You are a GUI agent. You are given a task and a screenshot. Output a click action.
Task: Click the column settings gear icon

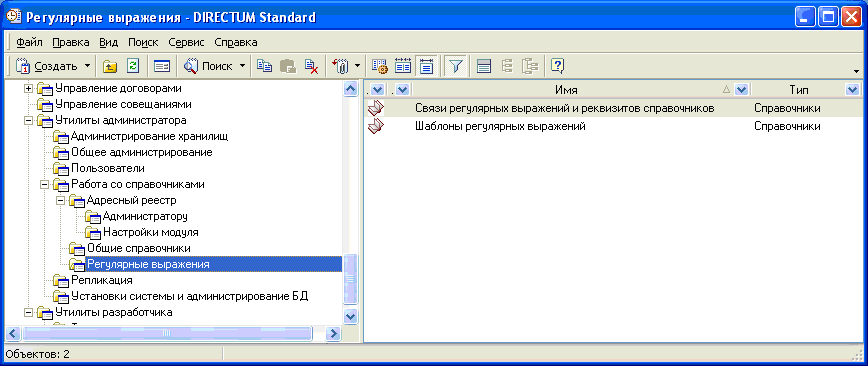[x=380, y=66]
